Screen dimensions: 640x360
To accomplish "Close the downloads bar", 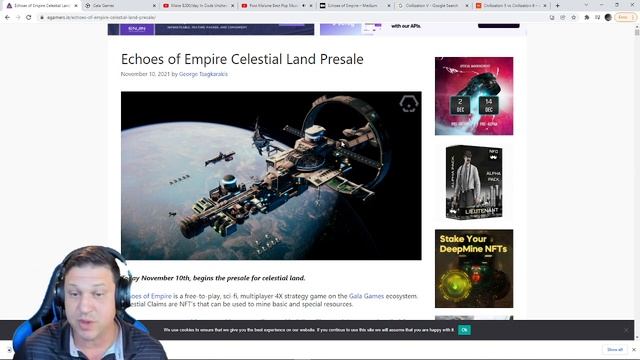I will pyautogui.click(x=634, y=349).
